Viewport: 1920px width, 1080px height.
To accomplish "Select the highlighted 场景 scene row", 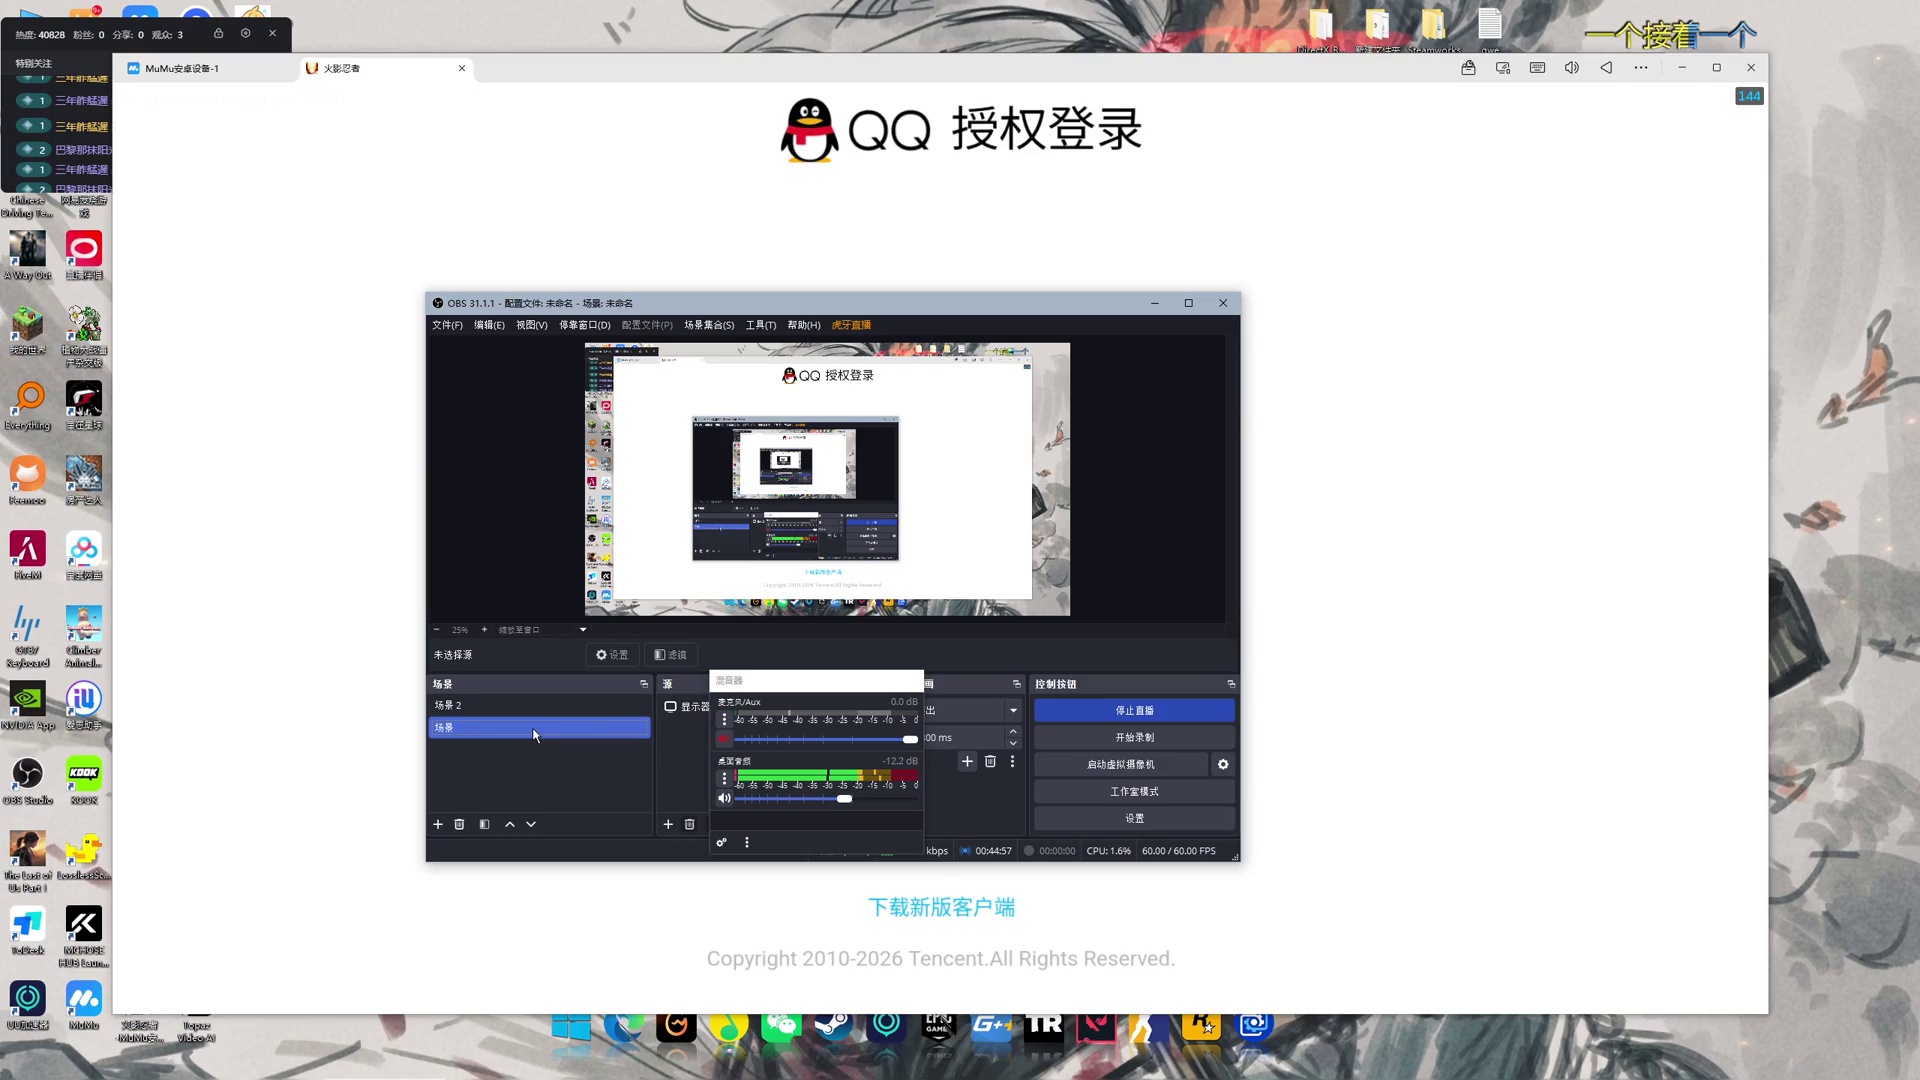I will click(540, 728).
